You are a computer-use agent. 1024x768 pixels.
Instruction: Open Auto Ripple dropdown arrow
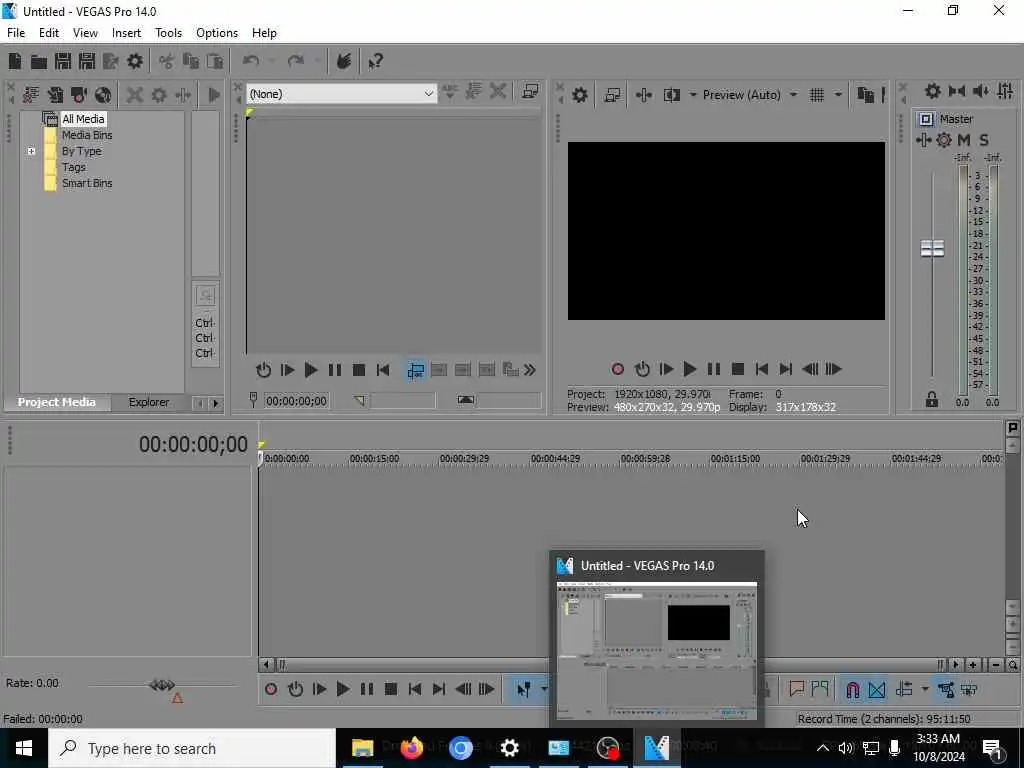pos(924,690)
